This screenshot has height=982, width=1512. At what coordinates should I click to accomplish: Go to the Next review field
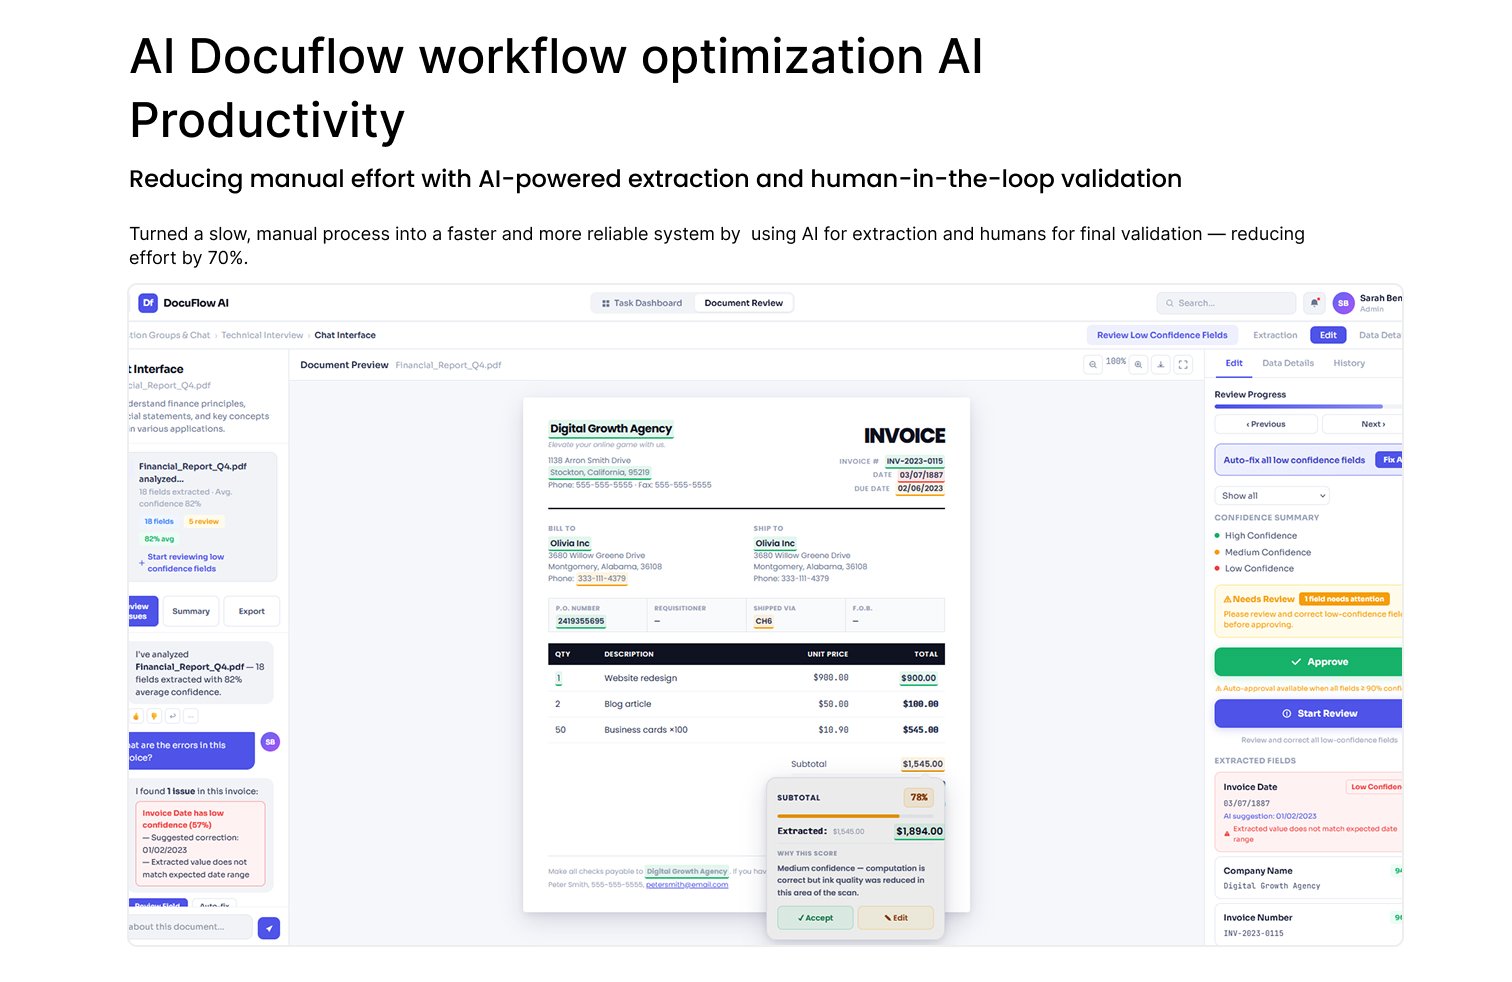click(x=1364, y=424)
